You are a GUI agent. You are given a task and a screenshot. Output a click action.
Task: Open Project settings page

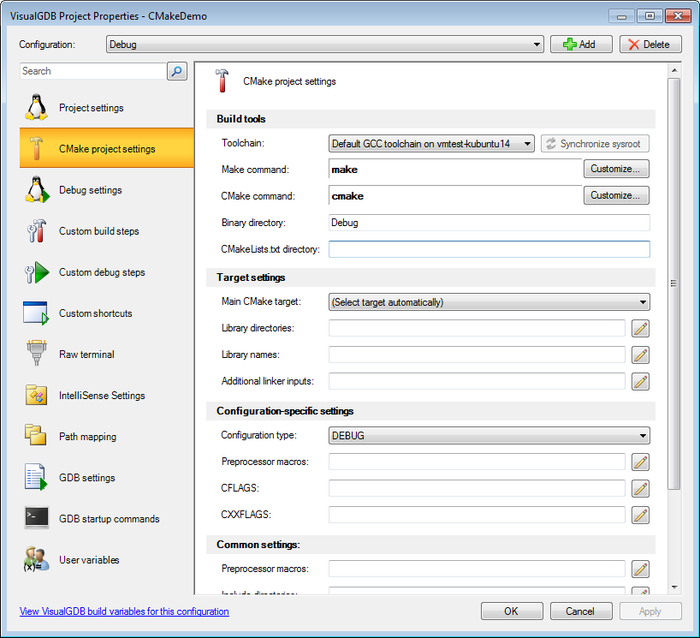click(x=107, y=108)
